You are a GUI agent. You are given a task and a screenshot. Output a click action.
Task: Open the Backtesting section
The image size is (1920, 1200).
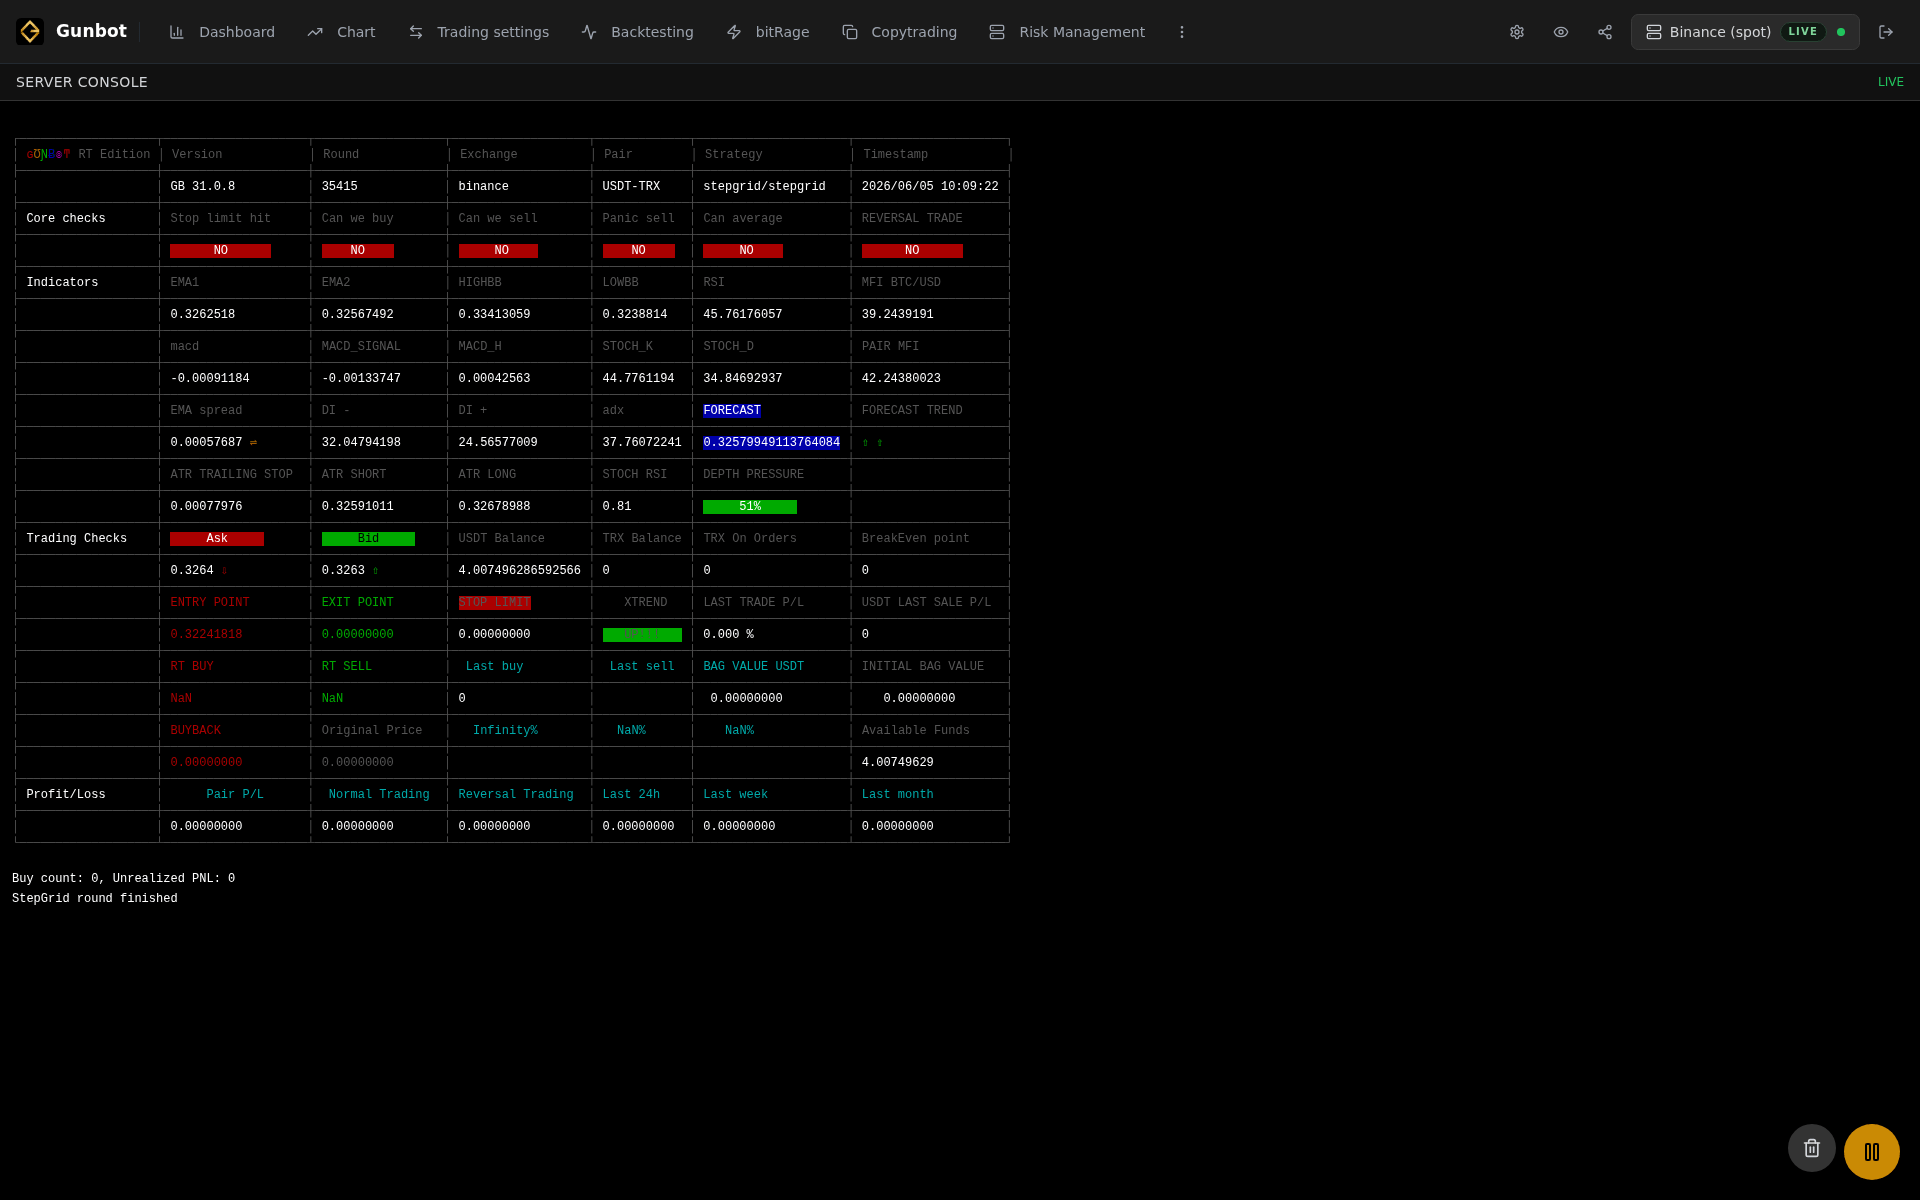point(637,32)
